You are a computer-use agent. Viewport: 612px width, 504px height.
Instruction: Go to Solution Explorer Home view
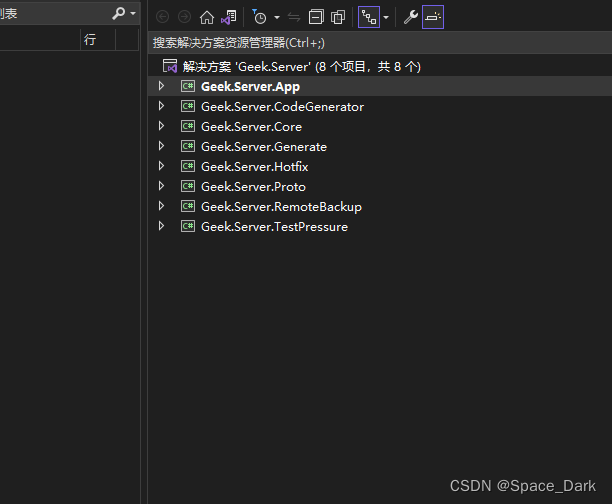click(207, 17)
